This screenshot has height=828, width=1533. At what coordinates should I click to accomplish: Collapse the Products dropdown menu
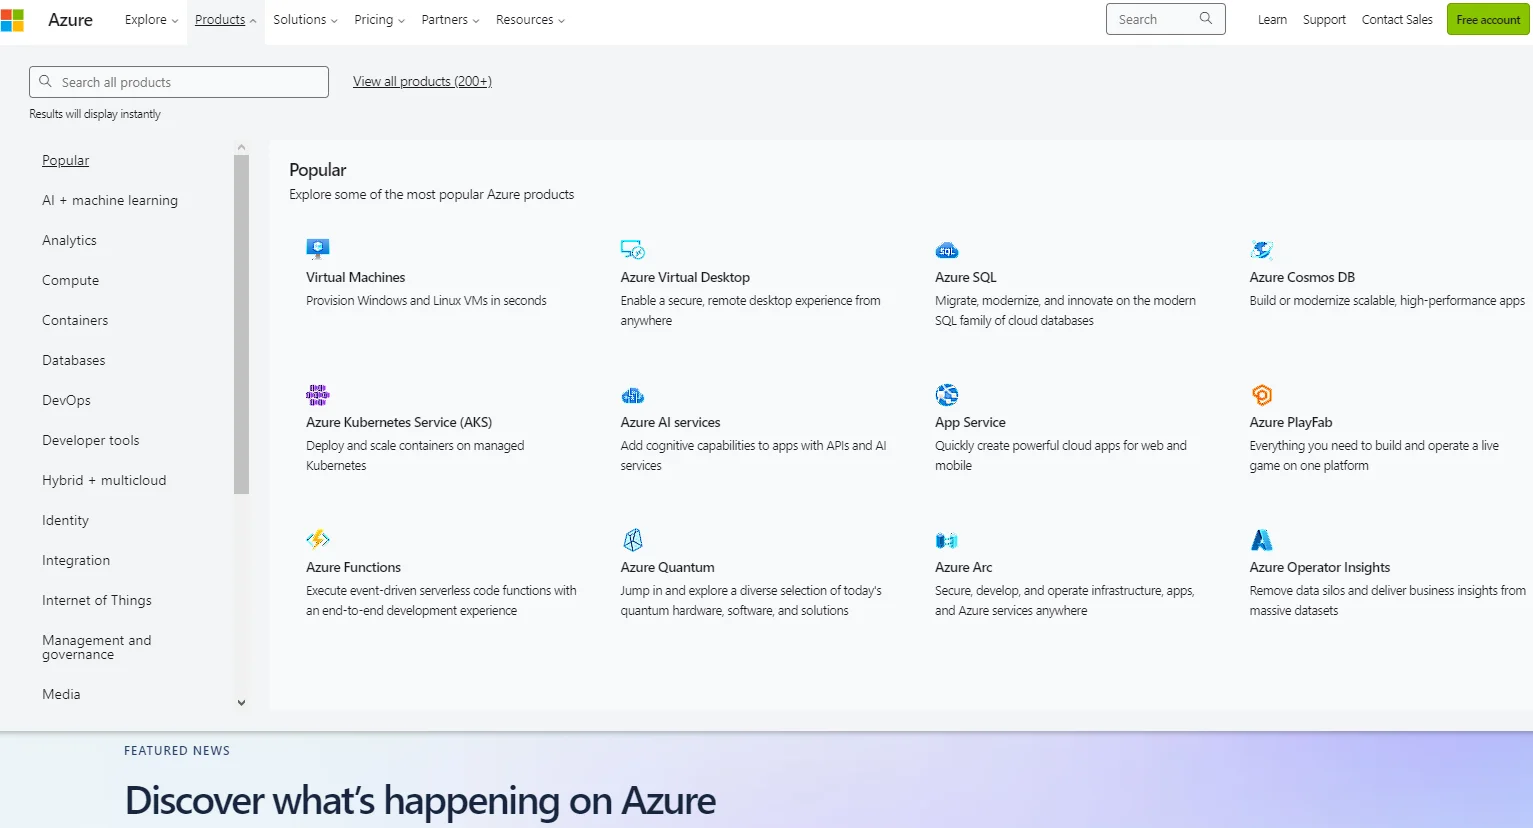coord(226,20)
